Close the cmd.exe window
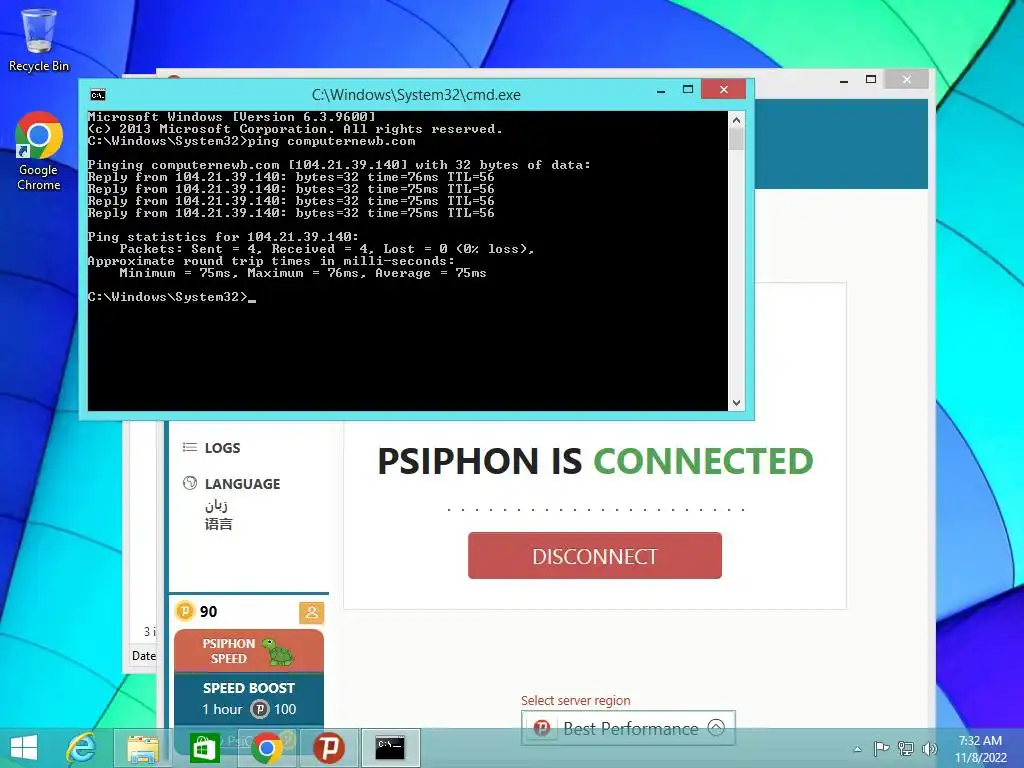This screenshot has height=768, width=1024. click(724, 89)
